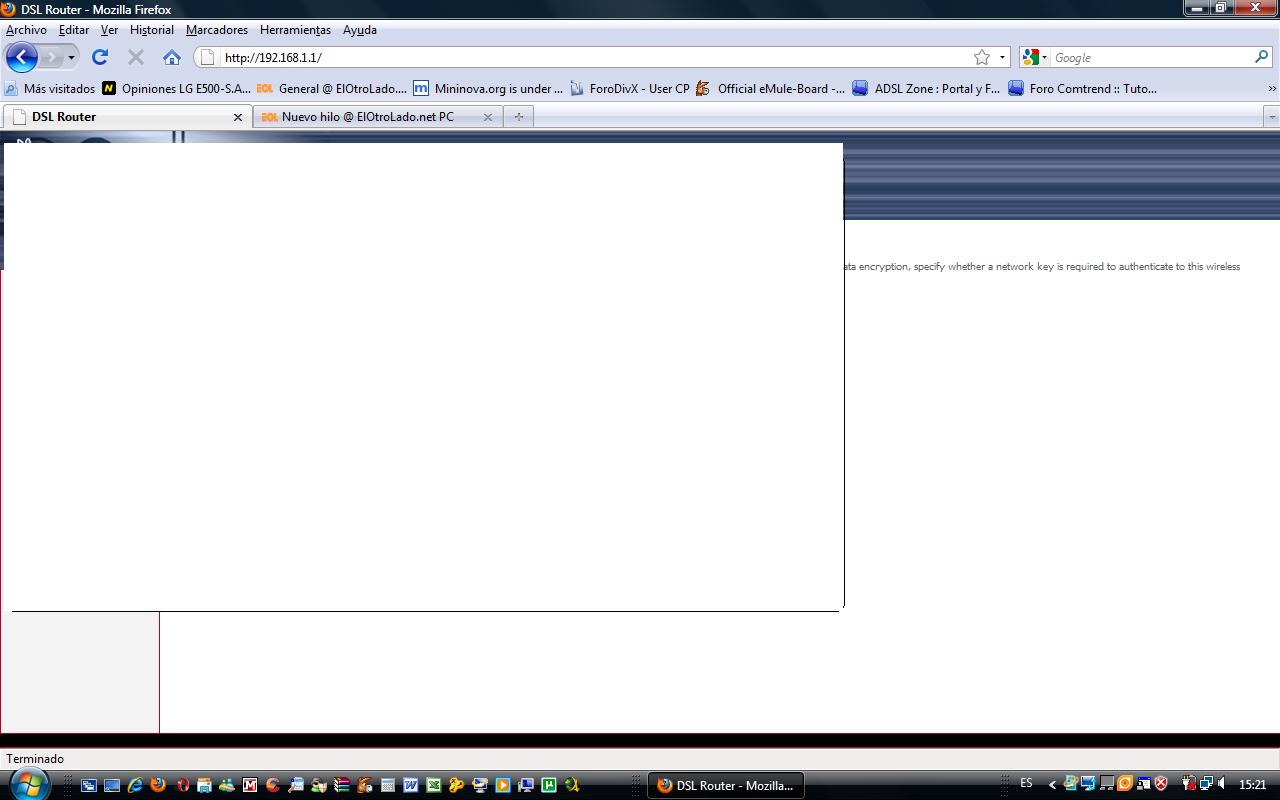The width and height of the screenshot is (1280, 800).
Task: Open the address bar history dropdown
Action: (x=1002, y=57)
